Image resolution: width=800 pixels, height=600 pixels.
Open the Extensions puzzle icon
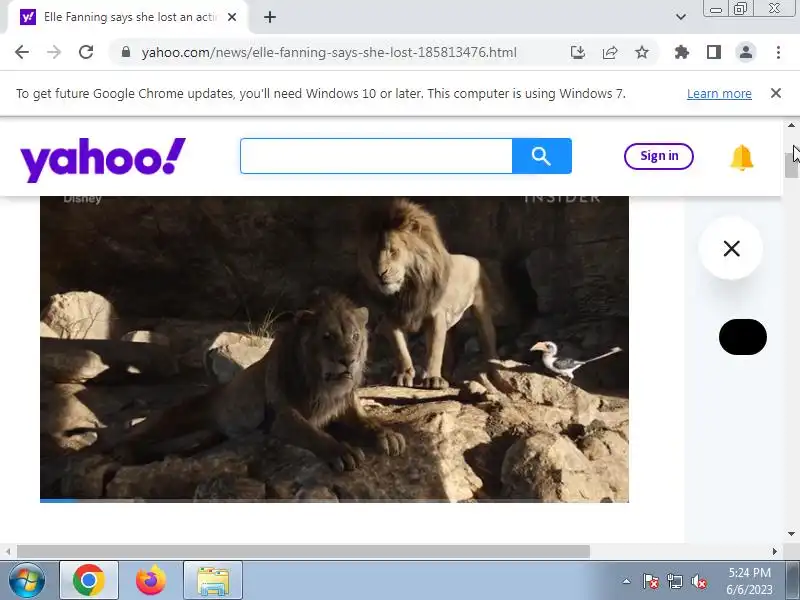(x=682, y=52)
